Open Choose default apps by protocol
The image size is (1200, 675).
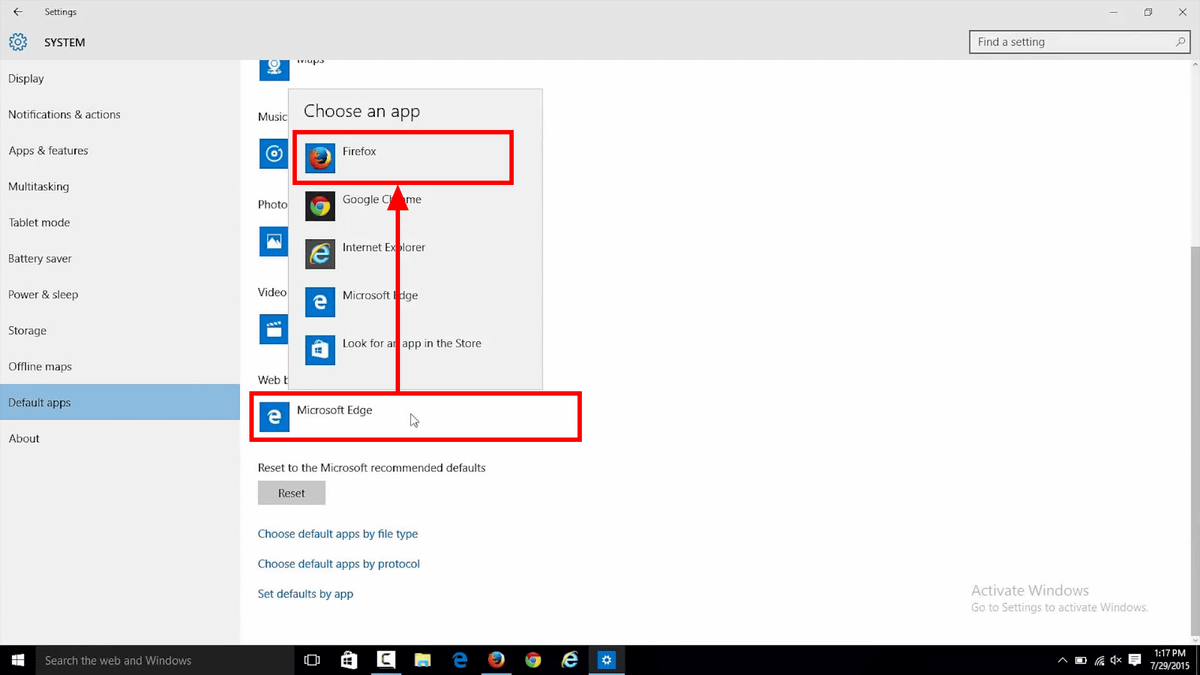[339, 564]
